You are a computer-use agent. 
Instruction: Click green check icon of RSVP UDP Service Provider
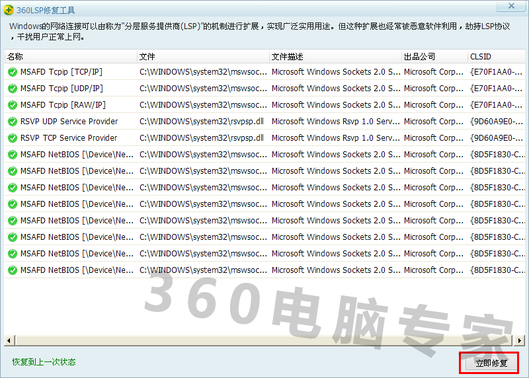pos(12,122)
